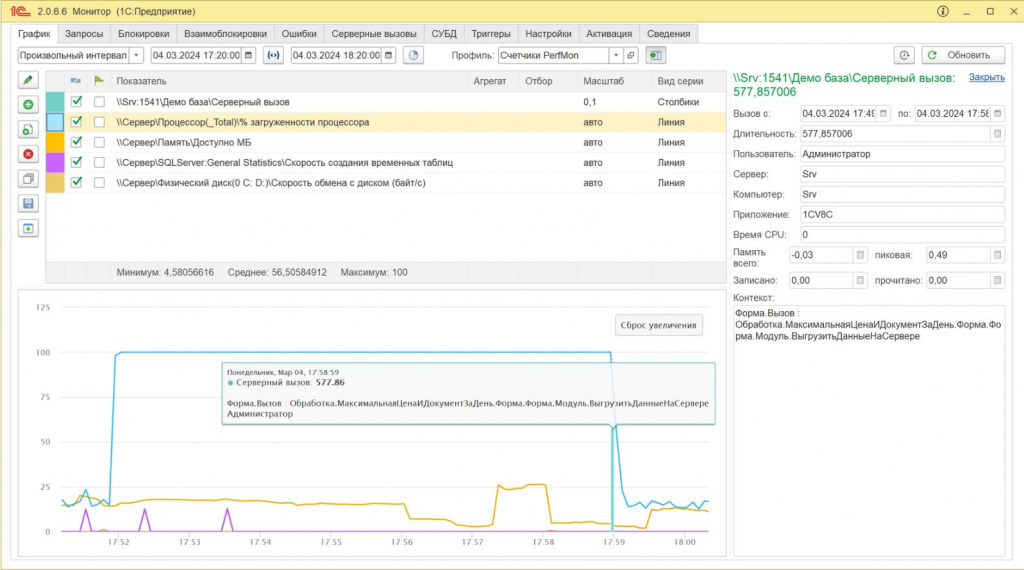Switch to the СУБД tab
Image resolution: width=1024 pixels, height=570 pixels.
tap(444, 34)
